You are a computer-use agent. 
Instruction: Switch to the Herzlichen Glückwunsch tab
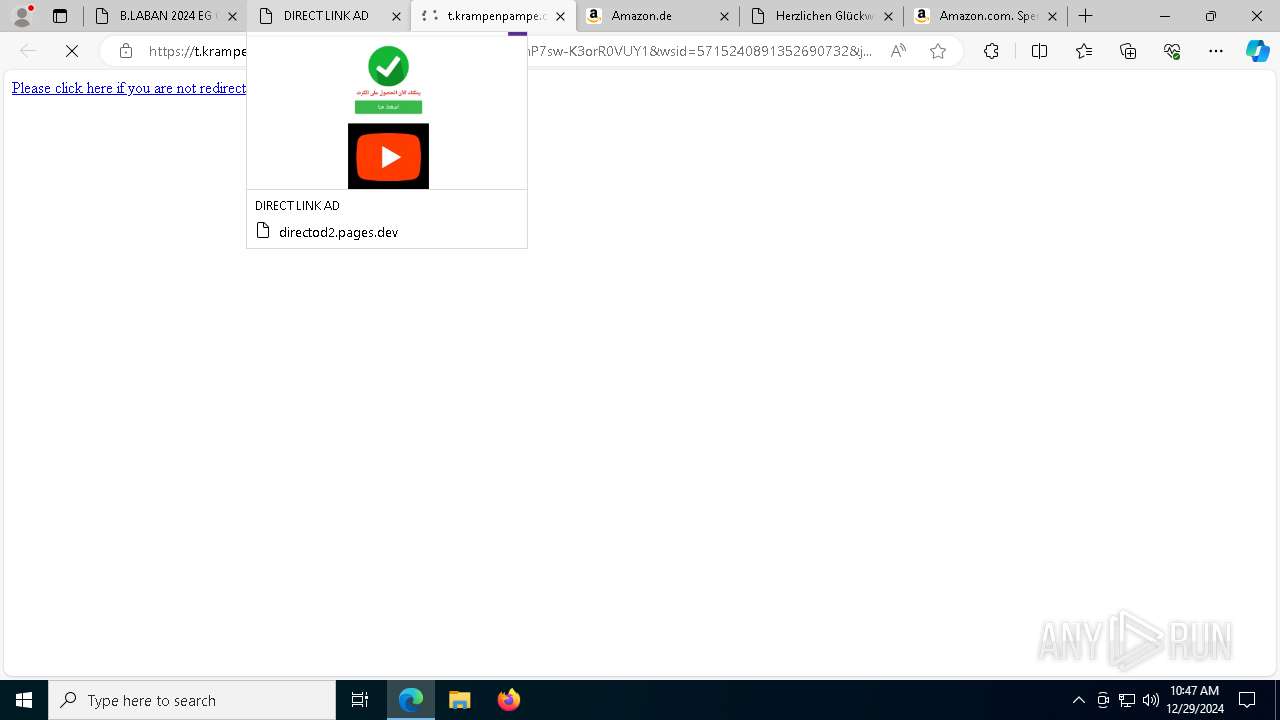point(821,16)
